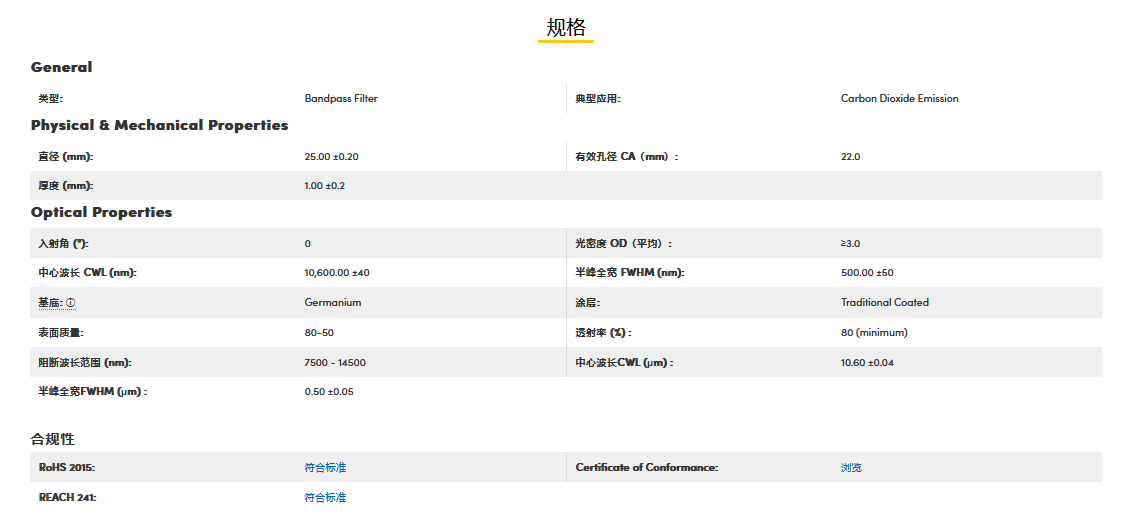Click the Germanium substrate value
Viewport: 1121px width, 525px height.
point(332,303)
